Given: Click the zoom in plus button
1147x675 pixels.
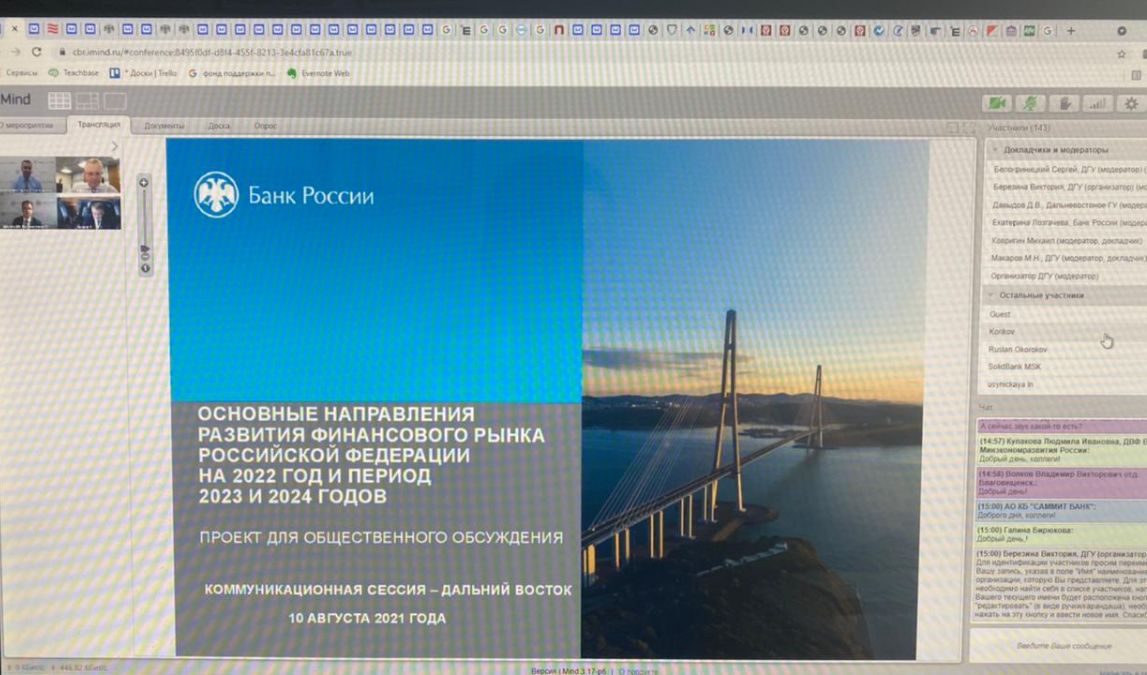Looking at the screenshot, I should 144,182.
